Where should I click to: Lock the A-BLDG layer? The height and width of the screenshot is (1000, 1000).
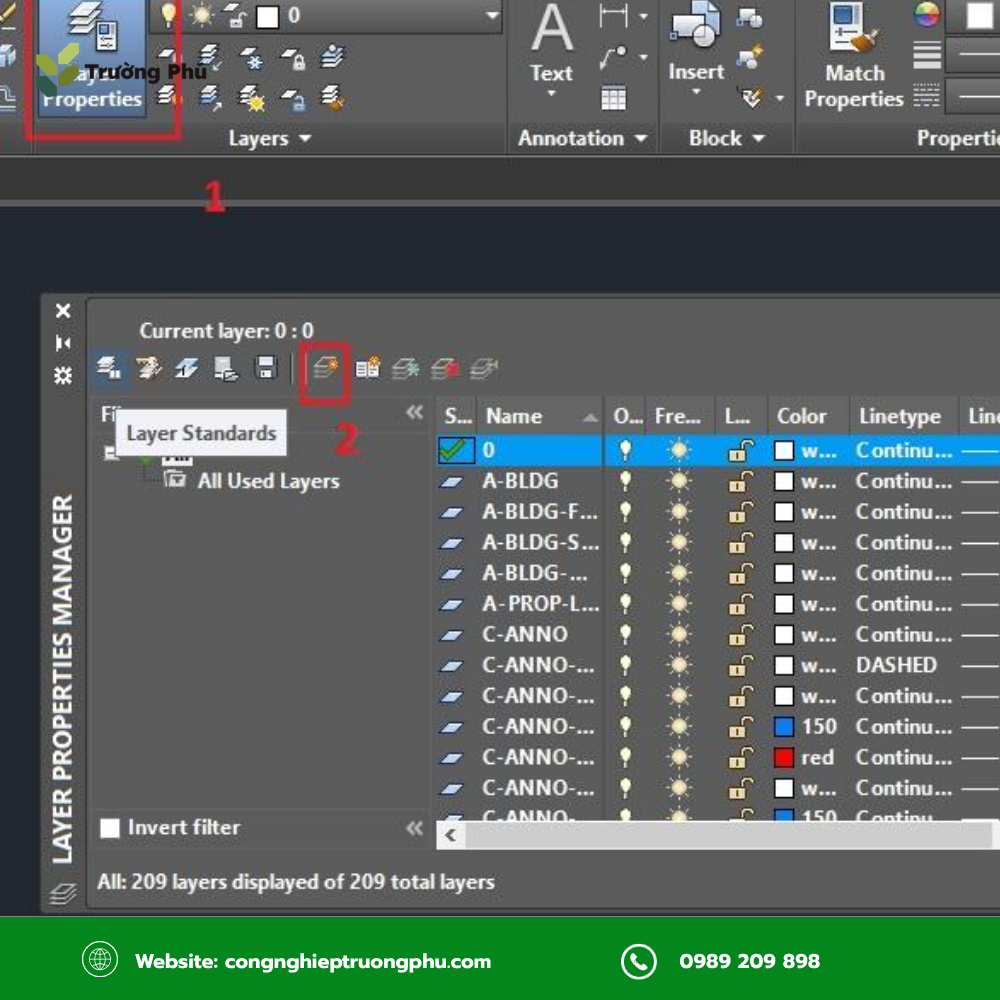(740, 481)
